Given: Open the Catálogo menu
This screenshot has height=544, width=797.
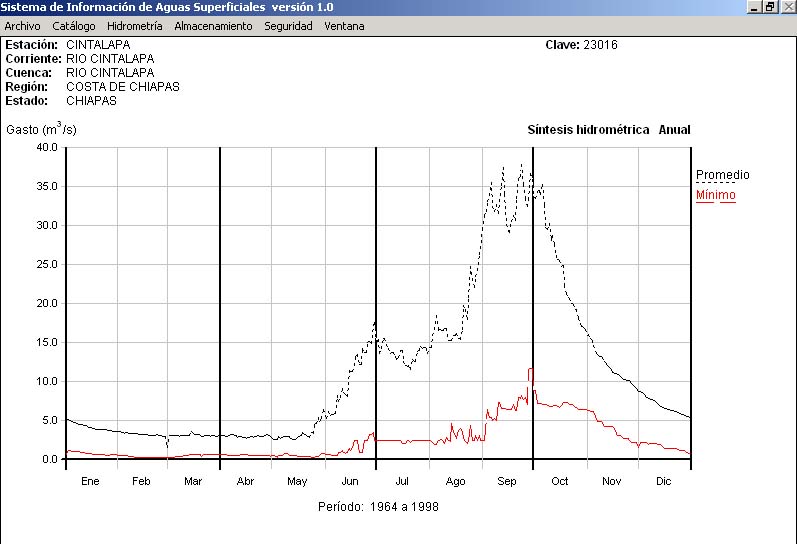Looking at the screenshot, I should pyautogui.click(x=74, y=26).
